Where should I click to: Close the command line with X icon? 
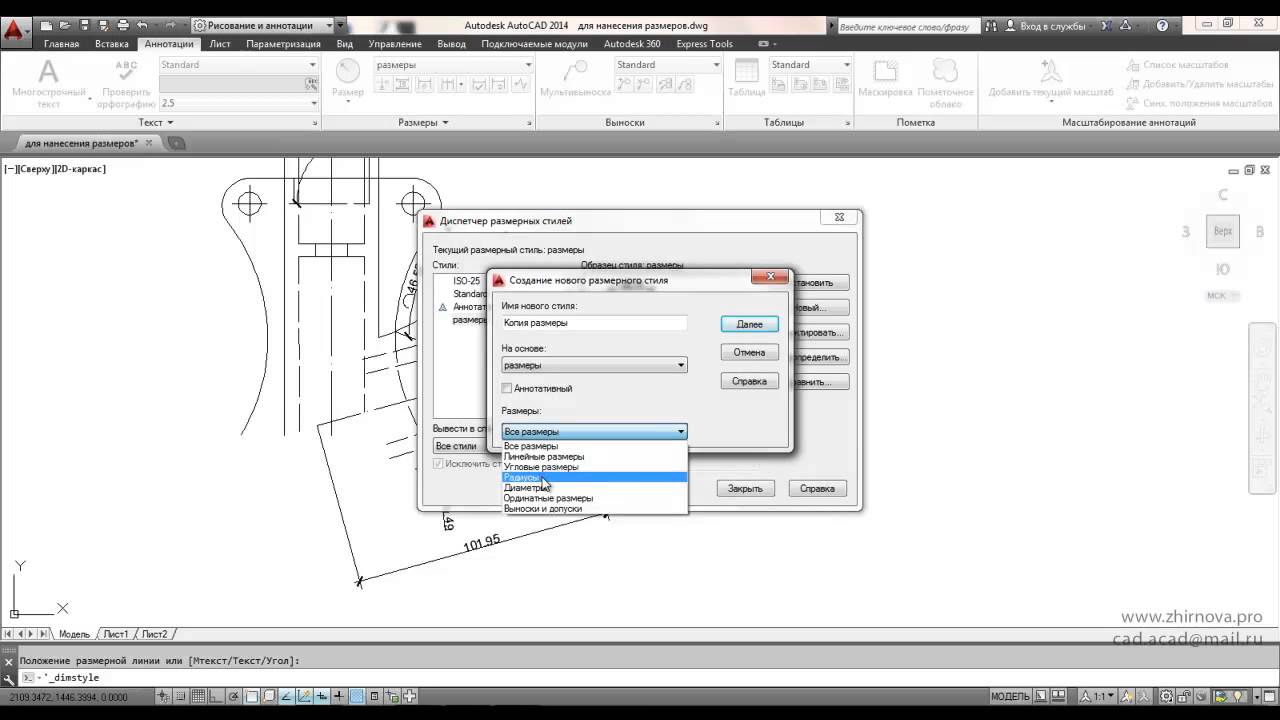[9, 661]
